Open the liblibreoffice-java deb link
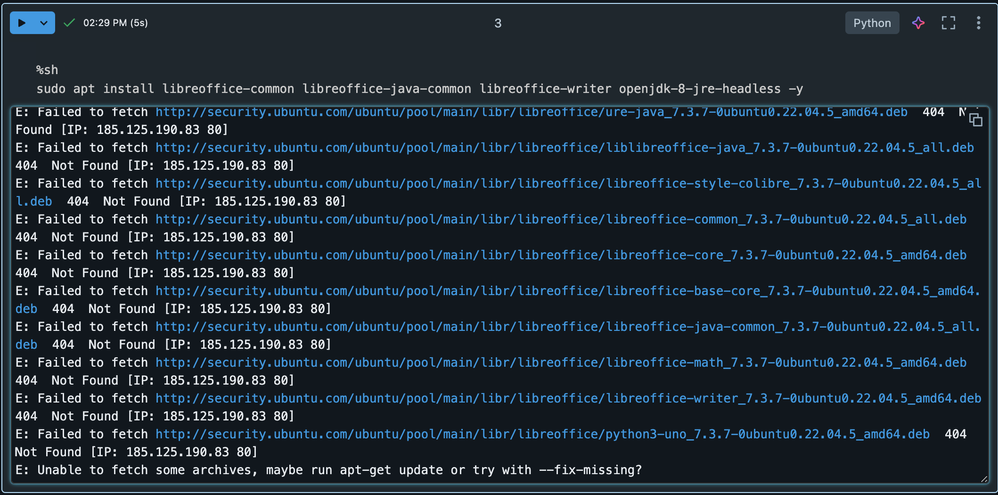The height and width of the screenshot is (495, 998). point(564,148)
